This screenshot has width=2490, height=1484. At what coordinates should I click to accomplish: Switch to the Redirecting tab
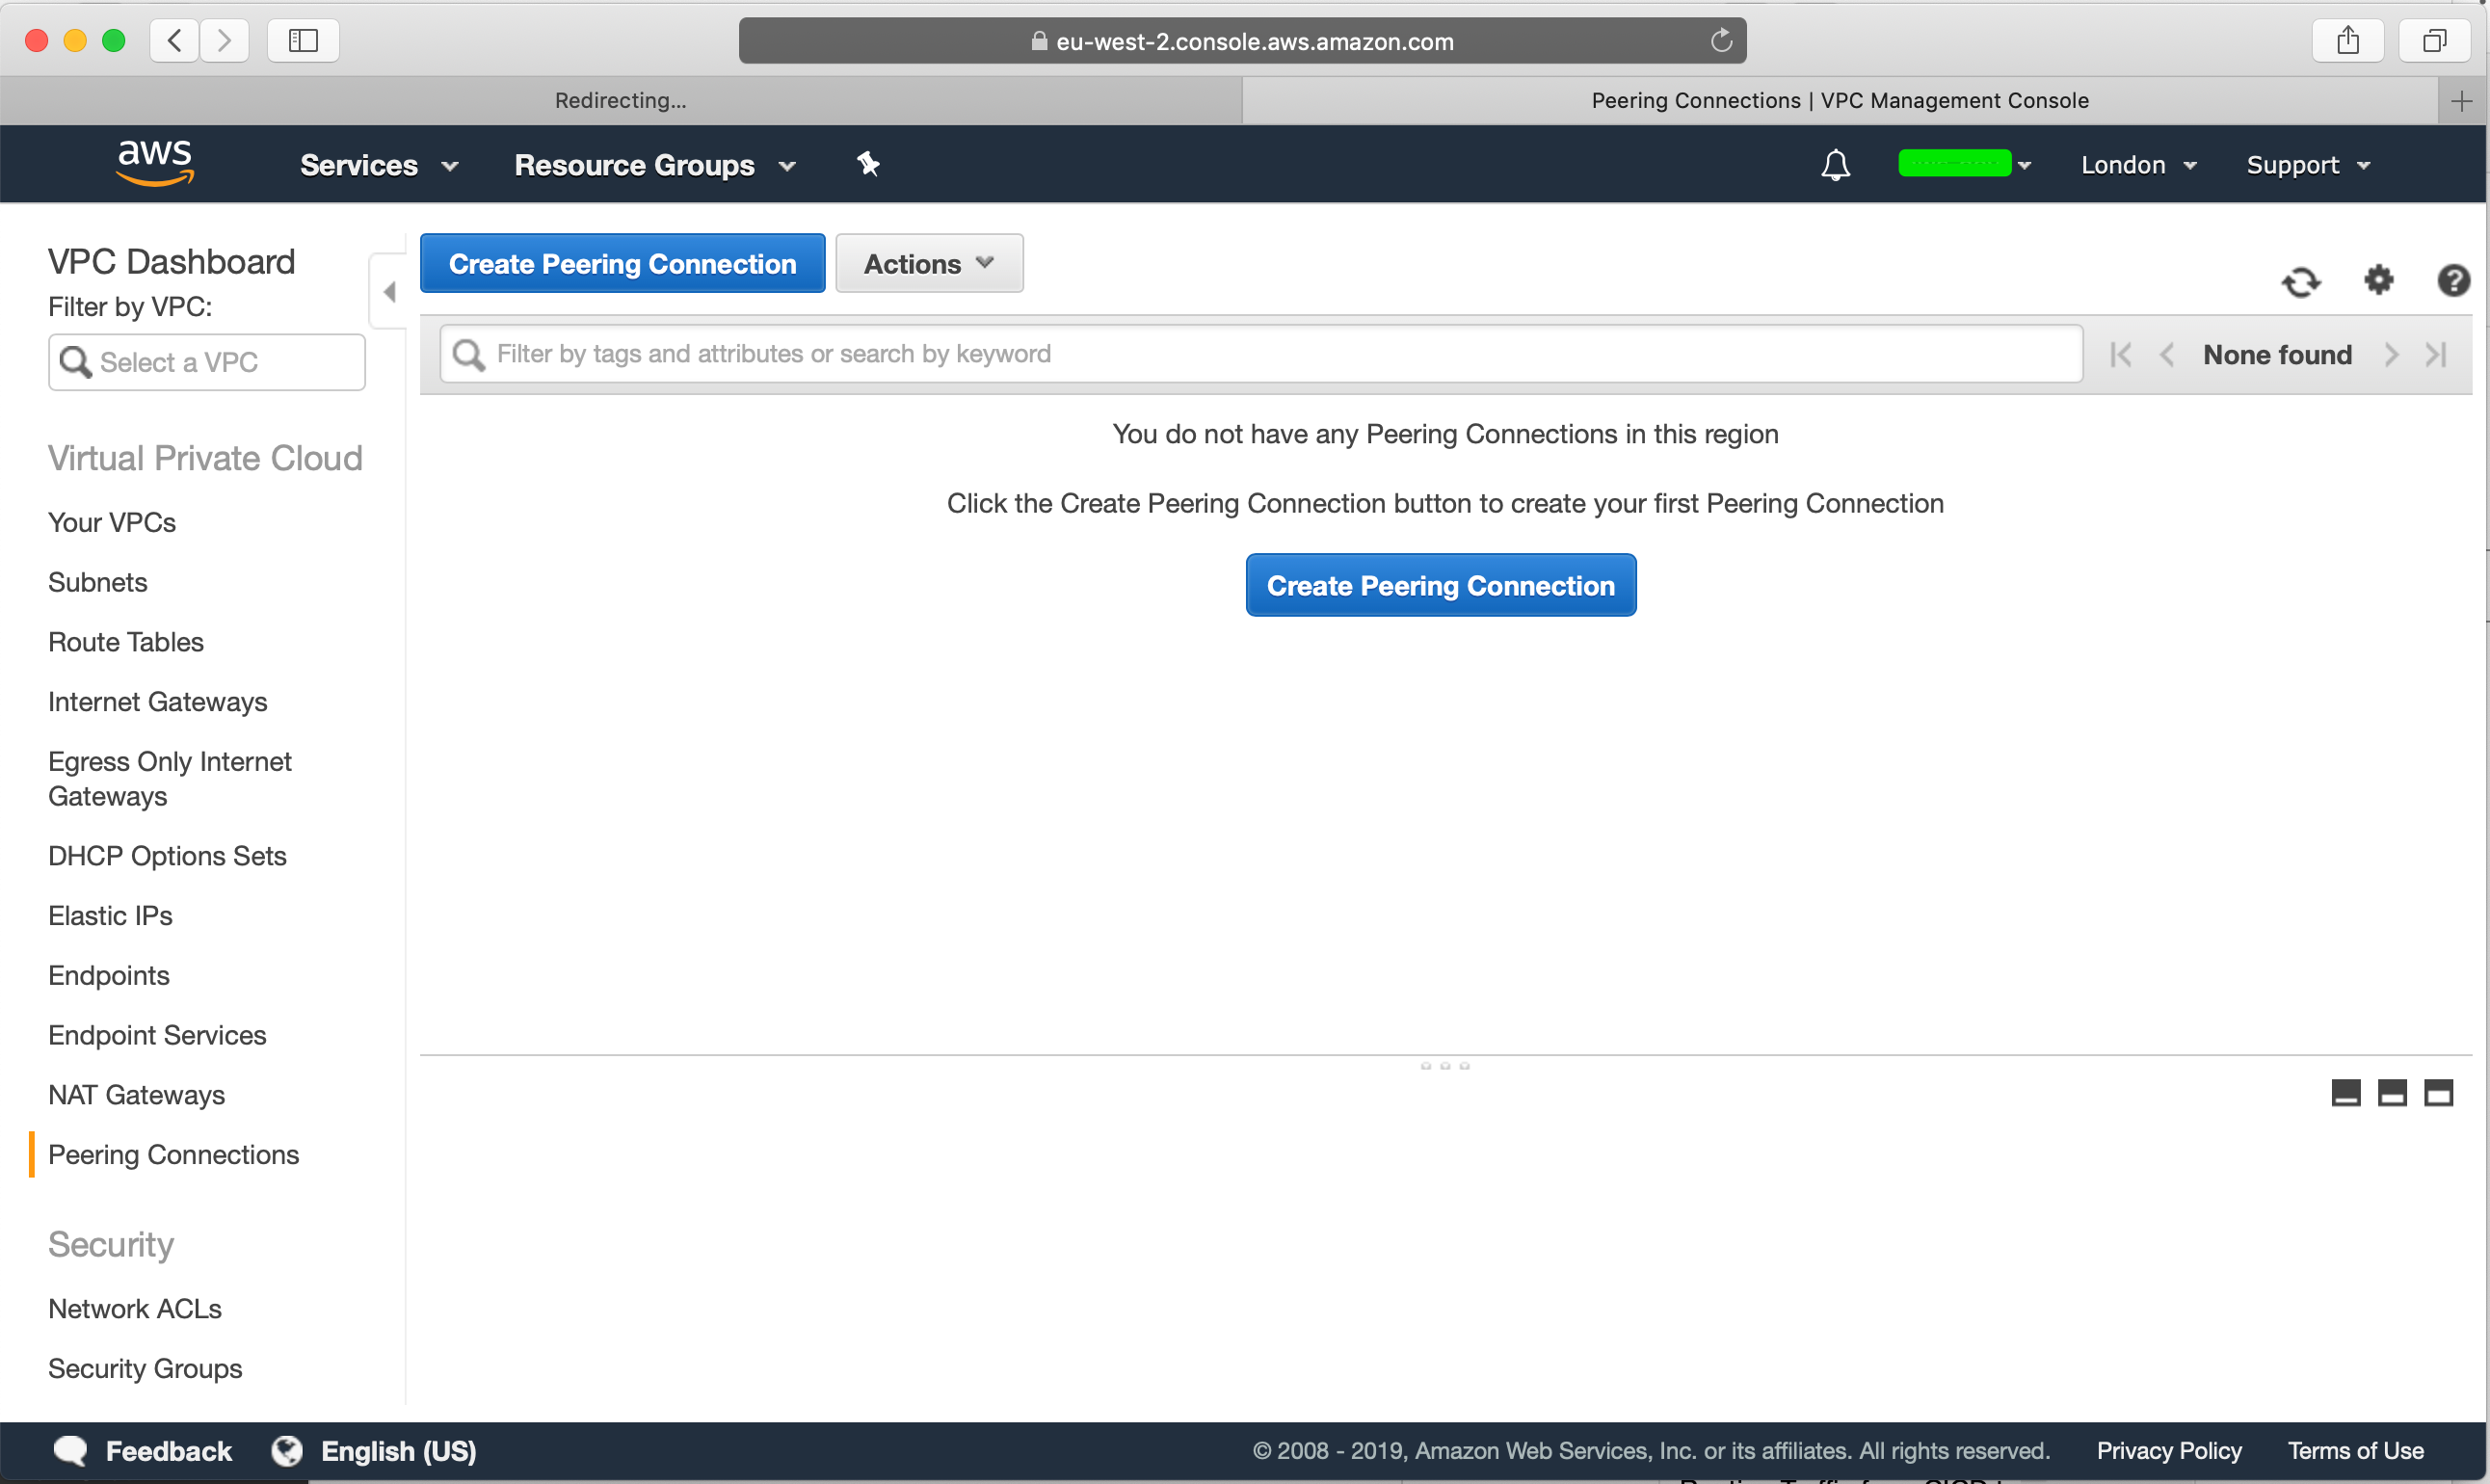point(621,101)
